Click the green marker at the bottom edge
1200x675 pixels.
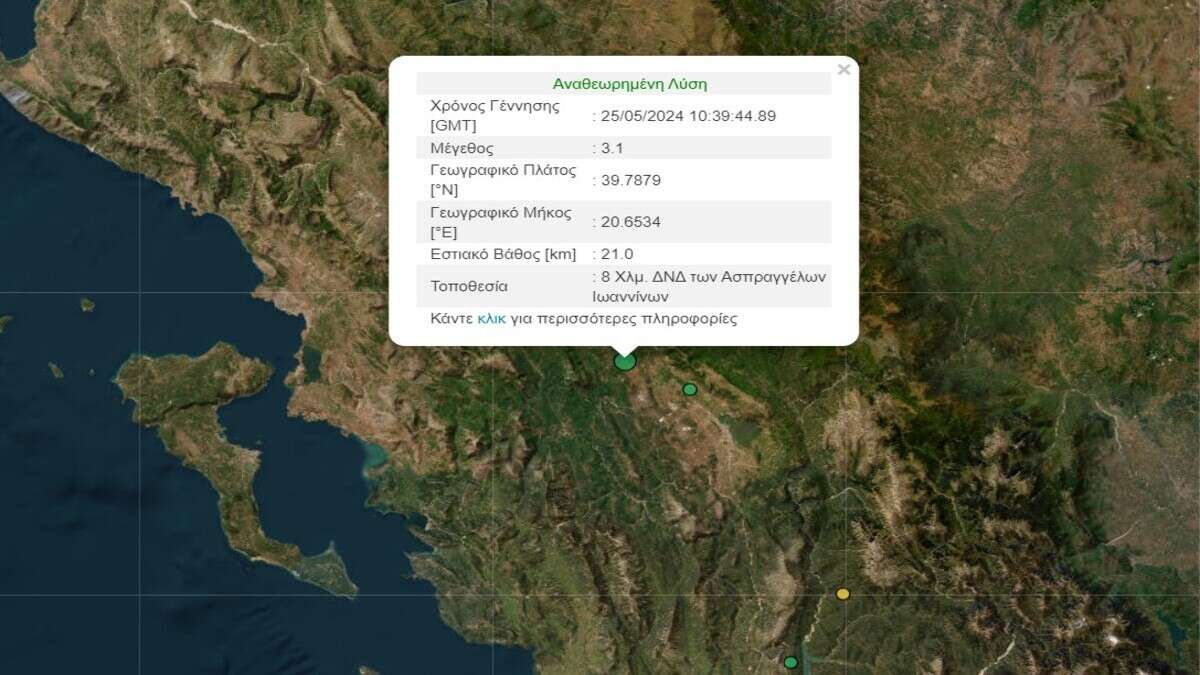pyautogui.click(x=791, y=662)
